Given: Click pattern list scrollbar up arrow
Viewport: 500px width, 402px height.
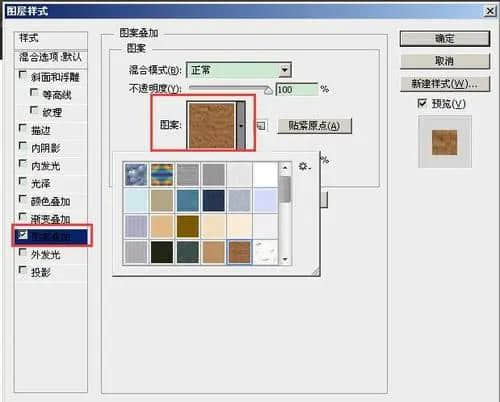Looking at the screenshot, I should point(285,168).
